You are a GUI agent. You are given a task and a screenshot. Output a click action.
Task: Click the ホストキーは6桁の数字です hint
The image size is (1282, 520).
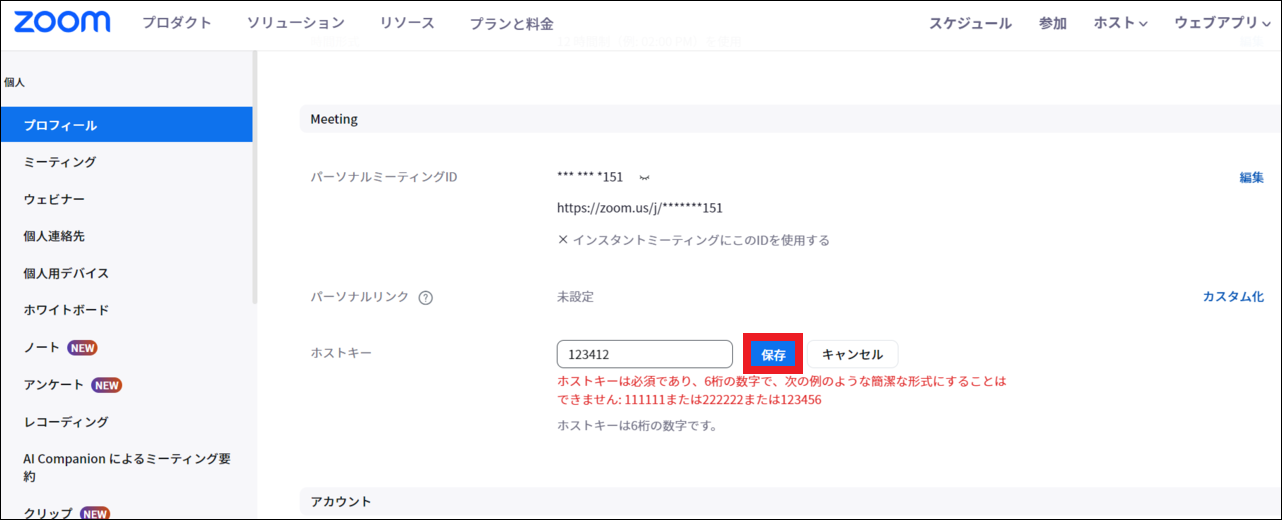[x=637, y=425]
